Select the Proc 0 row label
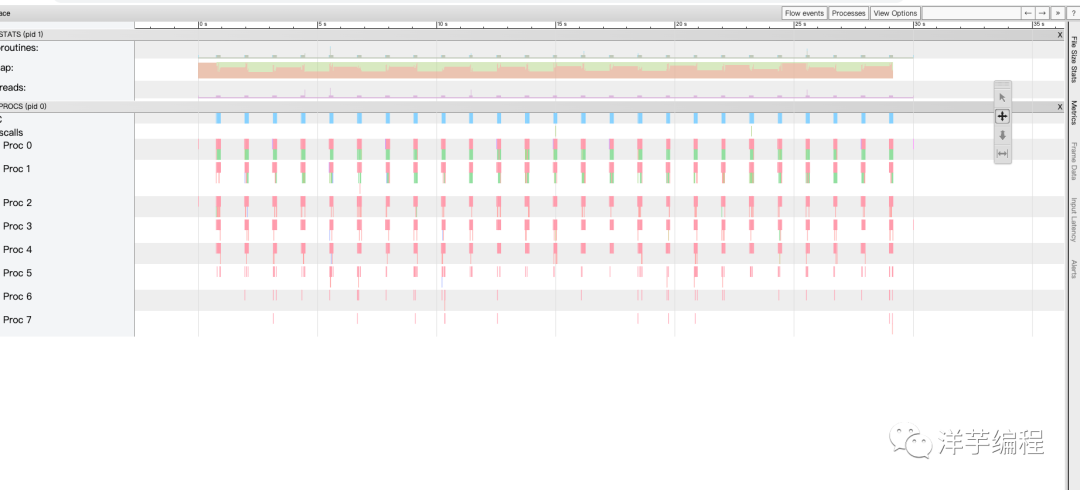This screenshot has height=490, width=1080. (17, 145)
